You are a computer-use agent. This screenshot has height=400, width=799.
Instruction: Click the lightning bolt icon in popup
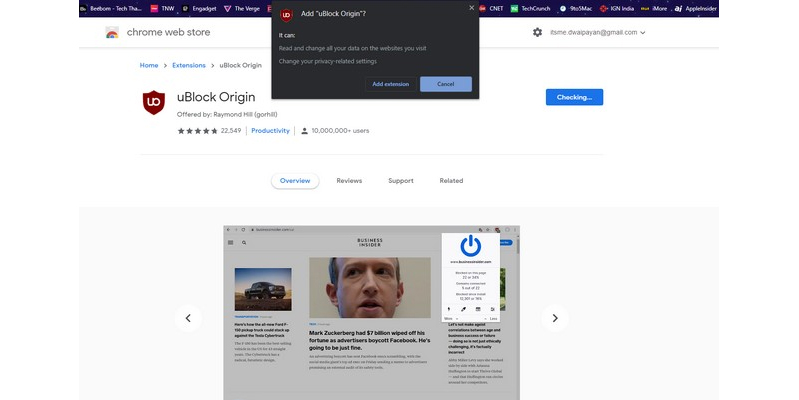pos(449,309)
